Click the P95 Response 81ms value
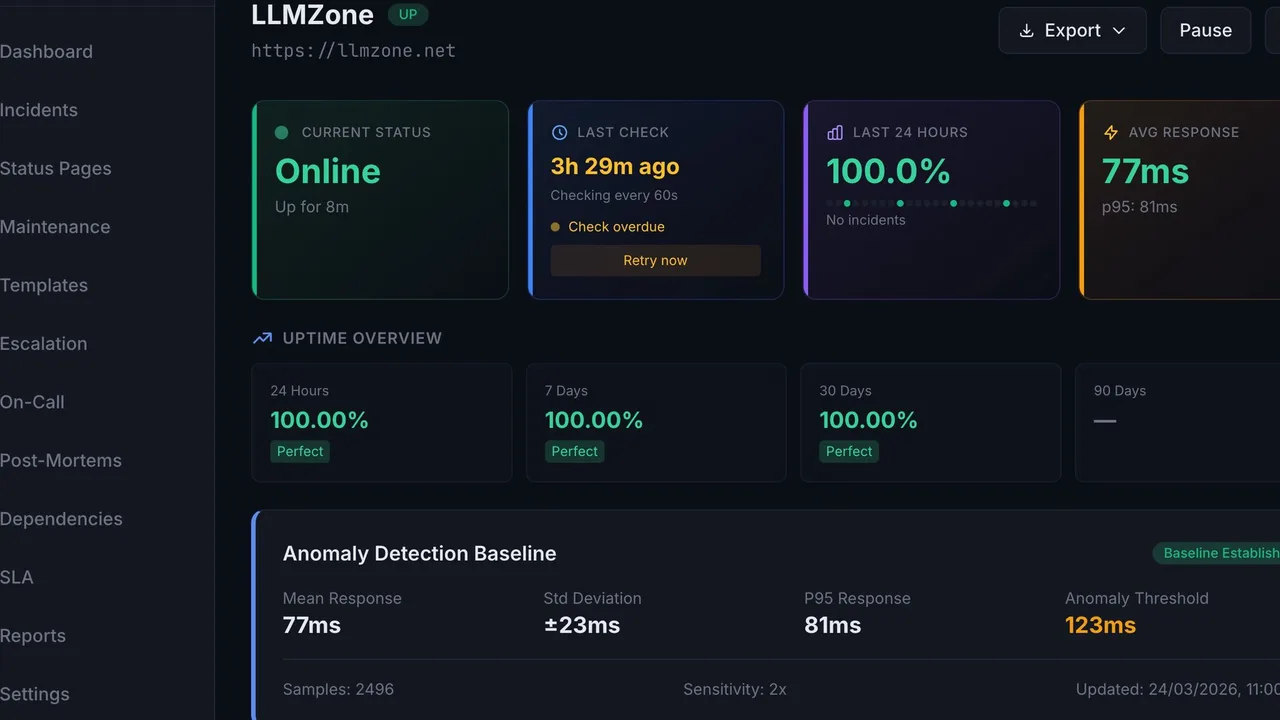The image size is (1280, 720). tap(833, 626)
